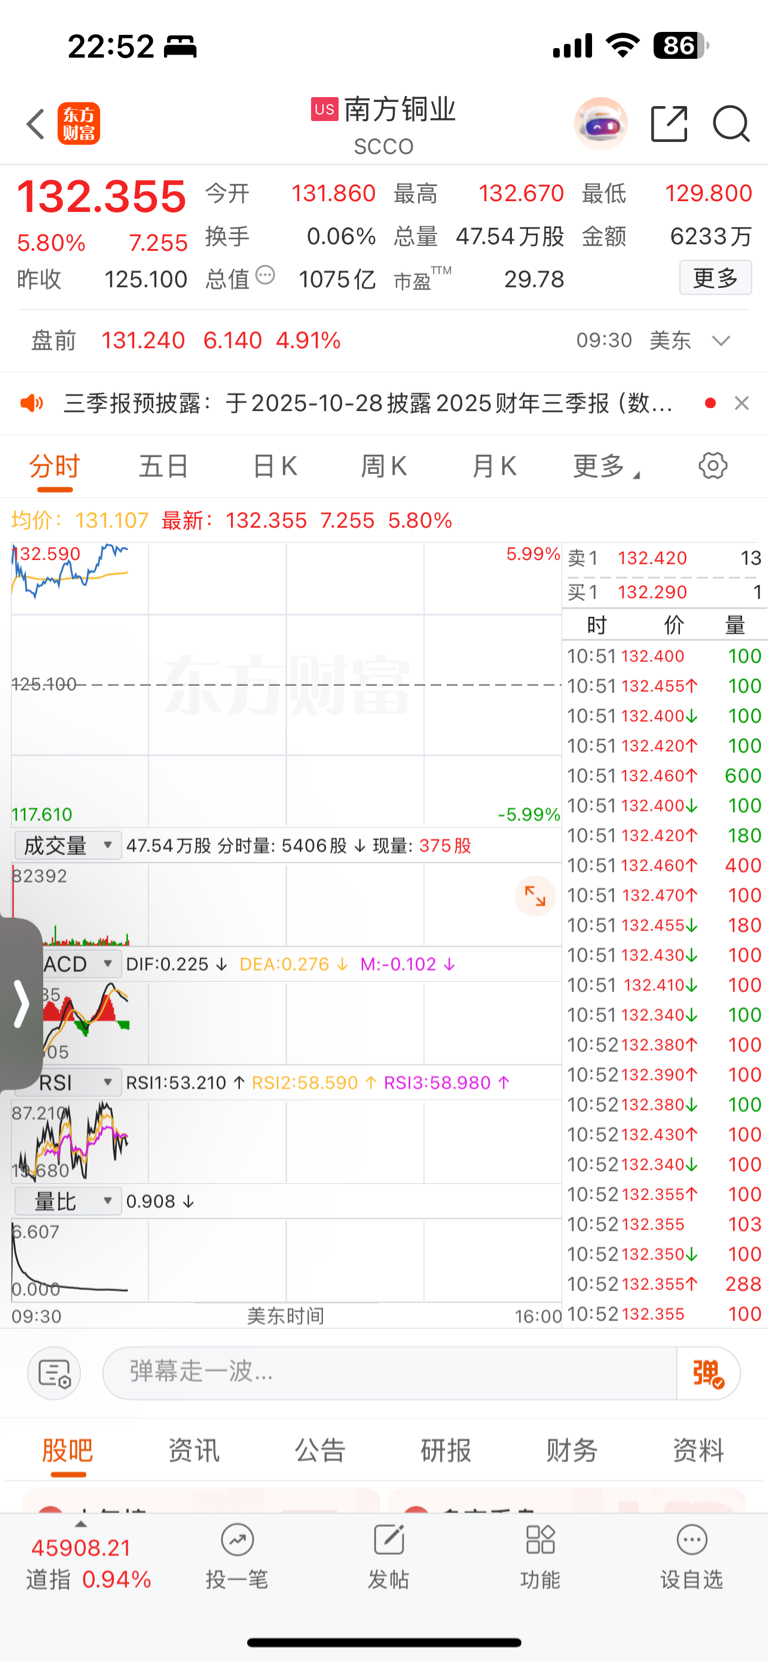The image size is (768, 1662).
Task: Open the 三季报预披露 announcement text
Action: [368, 403]
